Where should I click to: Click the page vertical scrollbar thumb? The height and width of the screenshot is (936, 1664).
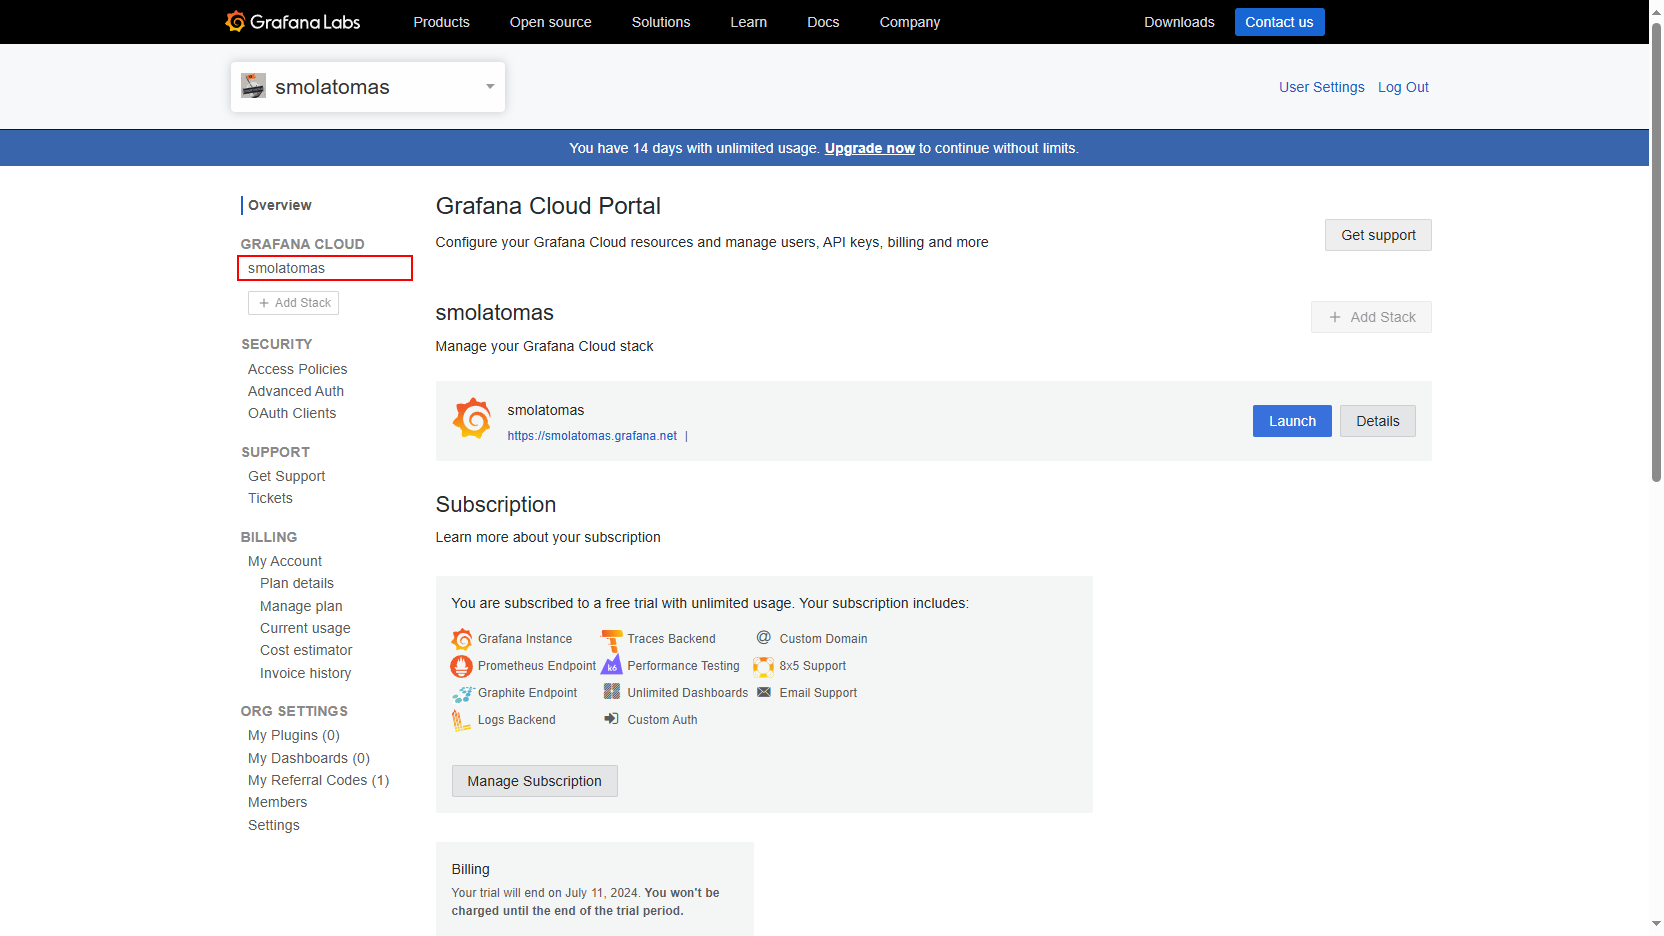coord(1656,251)
